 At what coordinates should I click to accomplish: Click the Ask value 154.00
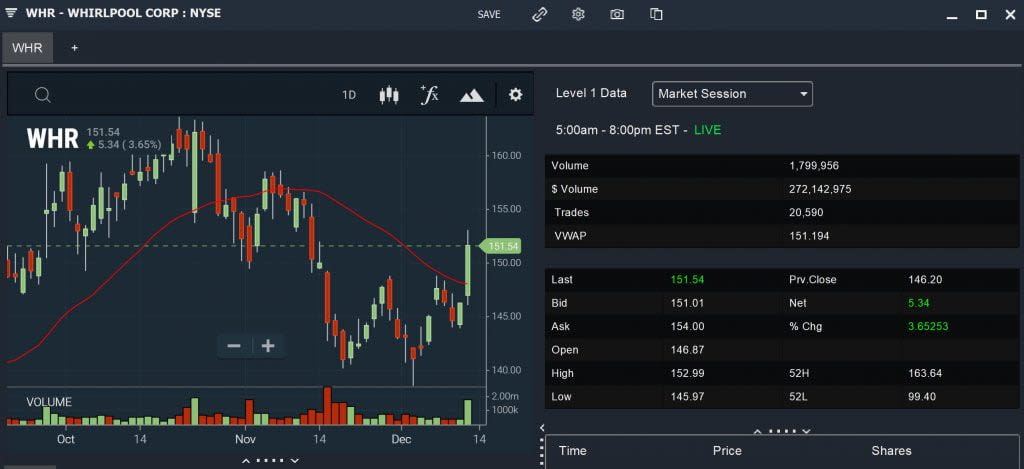point(687,327)
